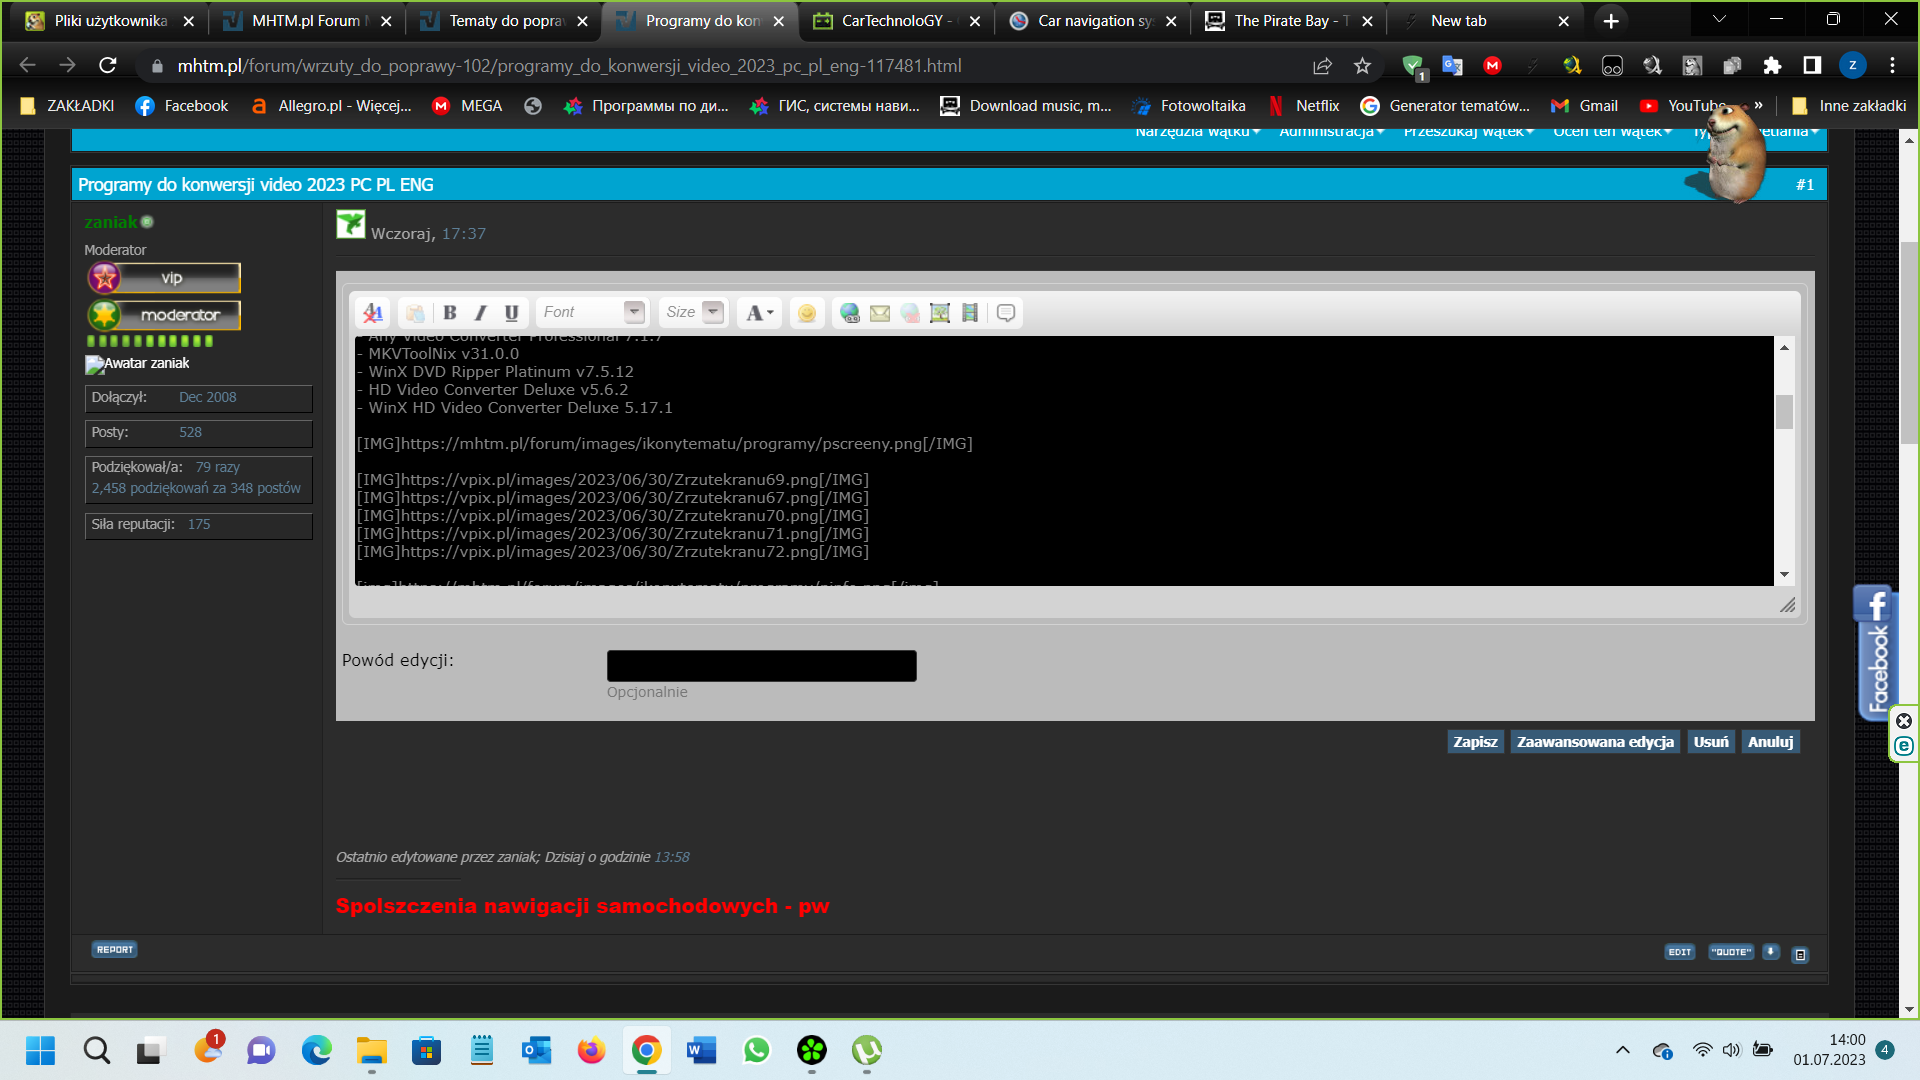This screenshot has height=1080, width=1920.
Task: Open the zaniak username link
Action: coord(111,222)
